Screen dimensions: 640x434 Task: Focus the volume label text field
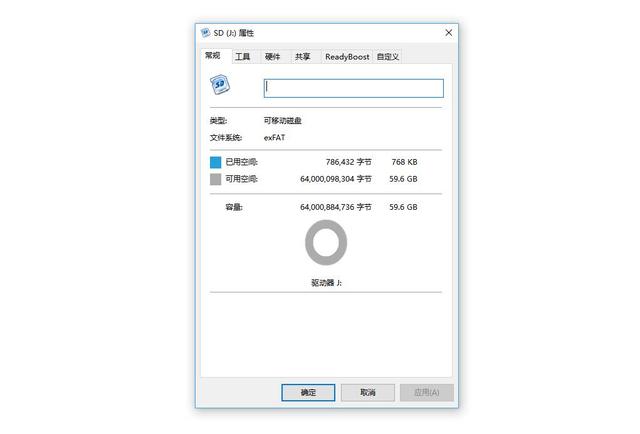354,88
